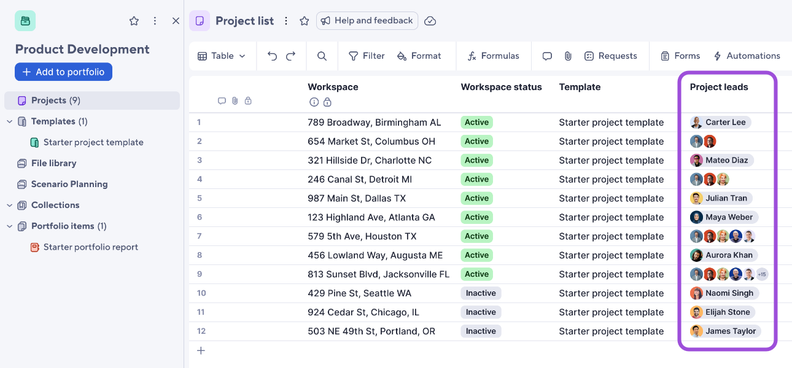The image size is (792, 368).
Task: Click Aurora Khan project lead chip
Action: [x=723, y=255]
